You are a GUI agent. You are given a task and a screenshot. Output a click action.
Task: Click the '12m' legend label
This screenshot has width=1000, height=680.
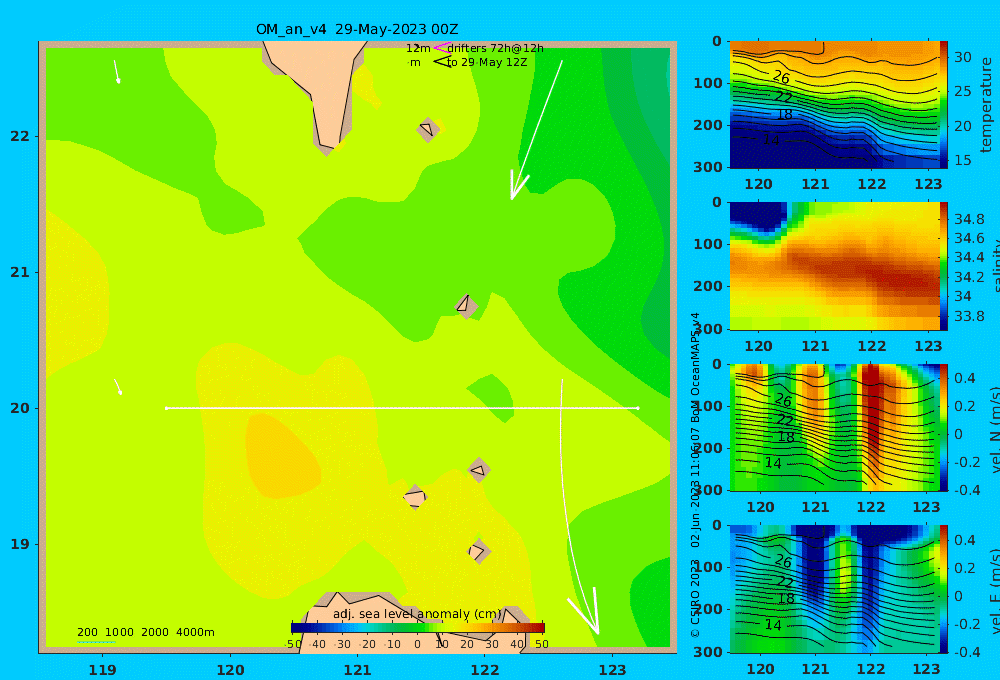pyautogui.click(x=418, y=48)
